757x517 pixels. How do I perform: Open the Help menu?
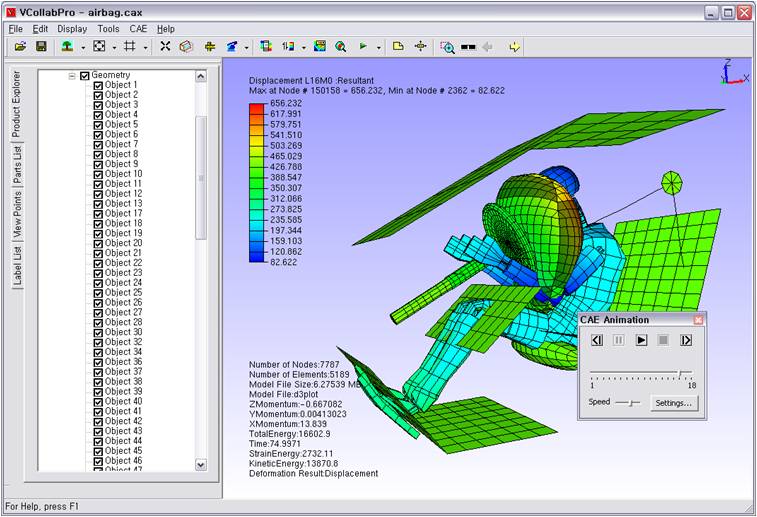click(166, 29)
